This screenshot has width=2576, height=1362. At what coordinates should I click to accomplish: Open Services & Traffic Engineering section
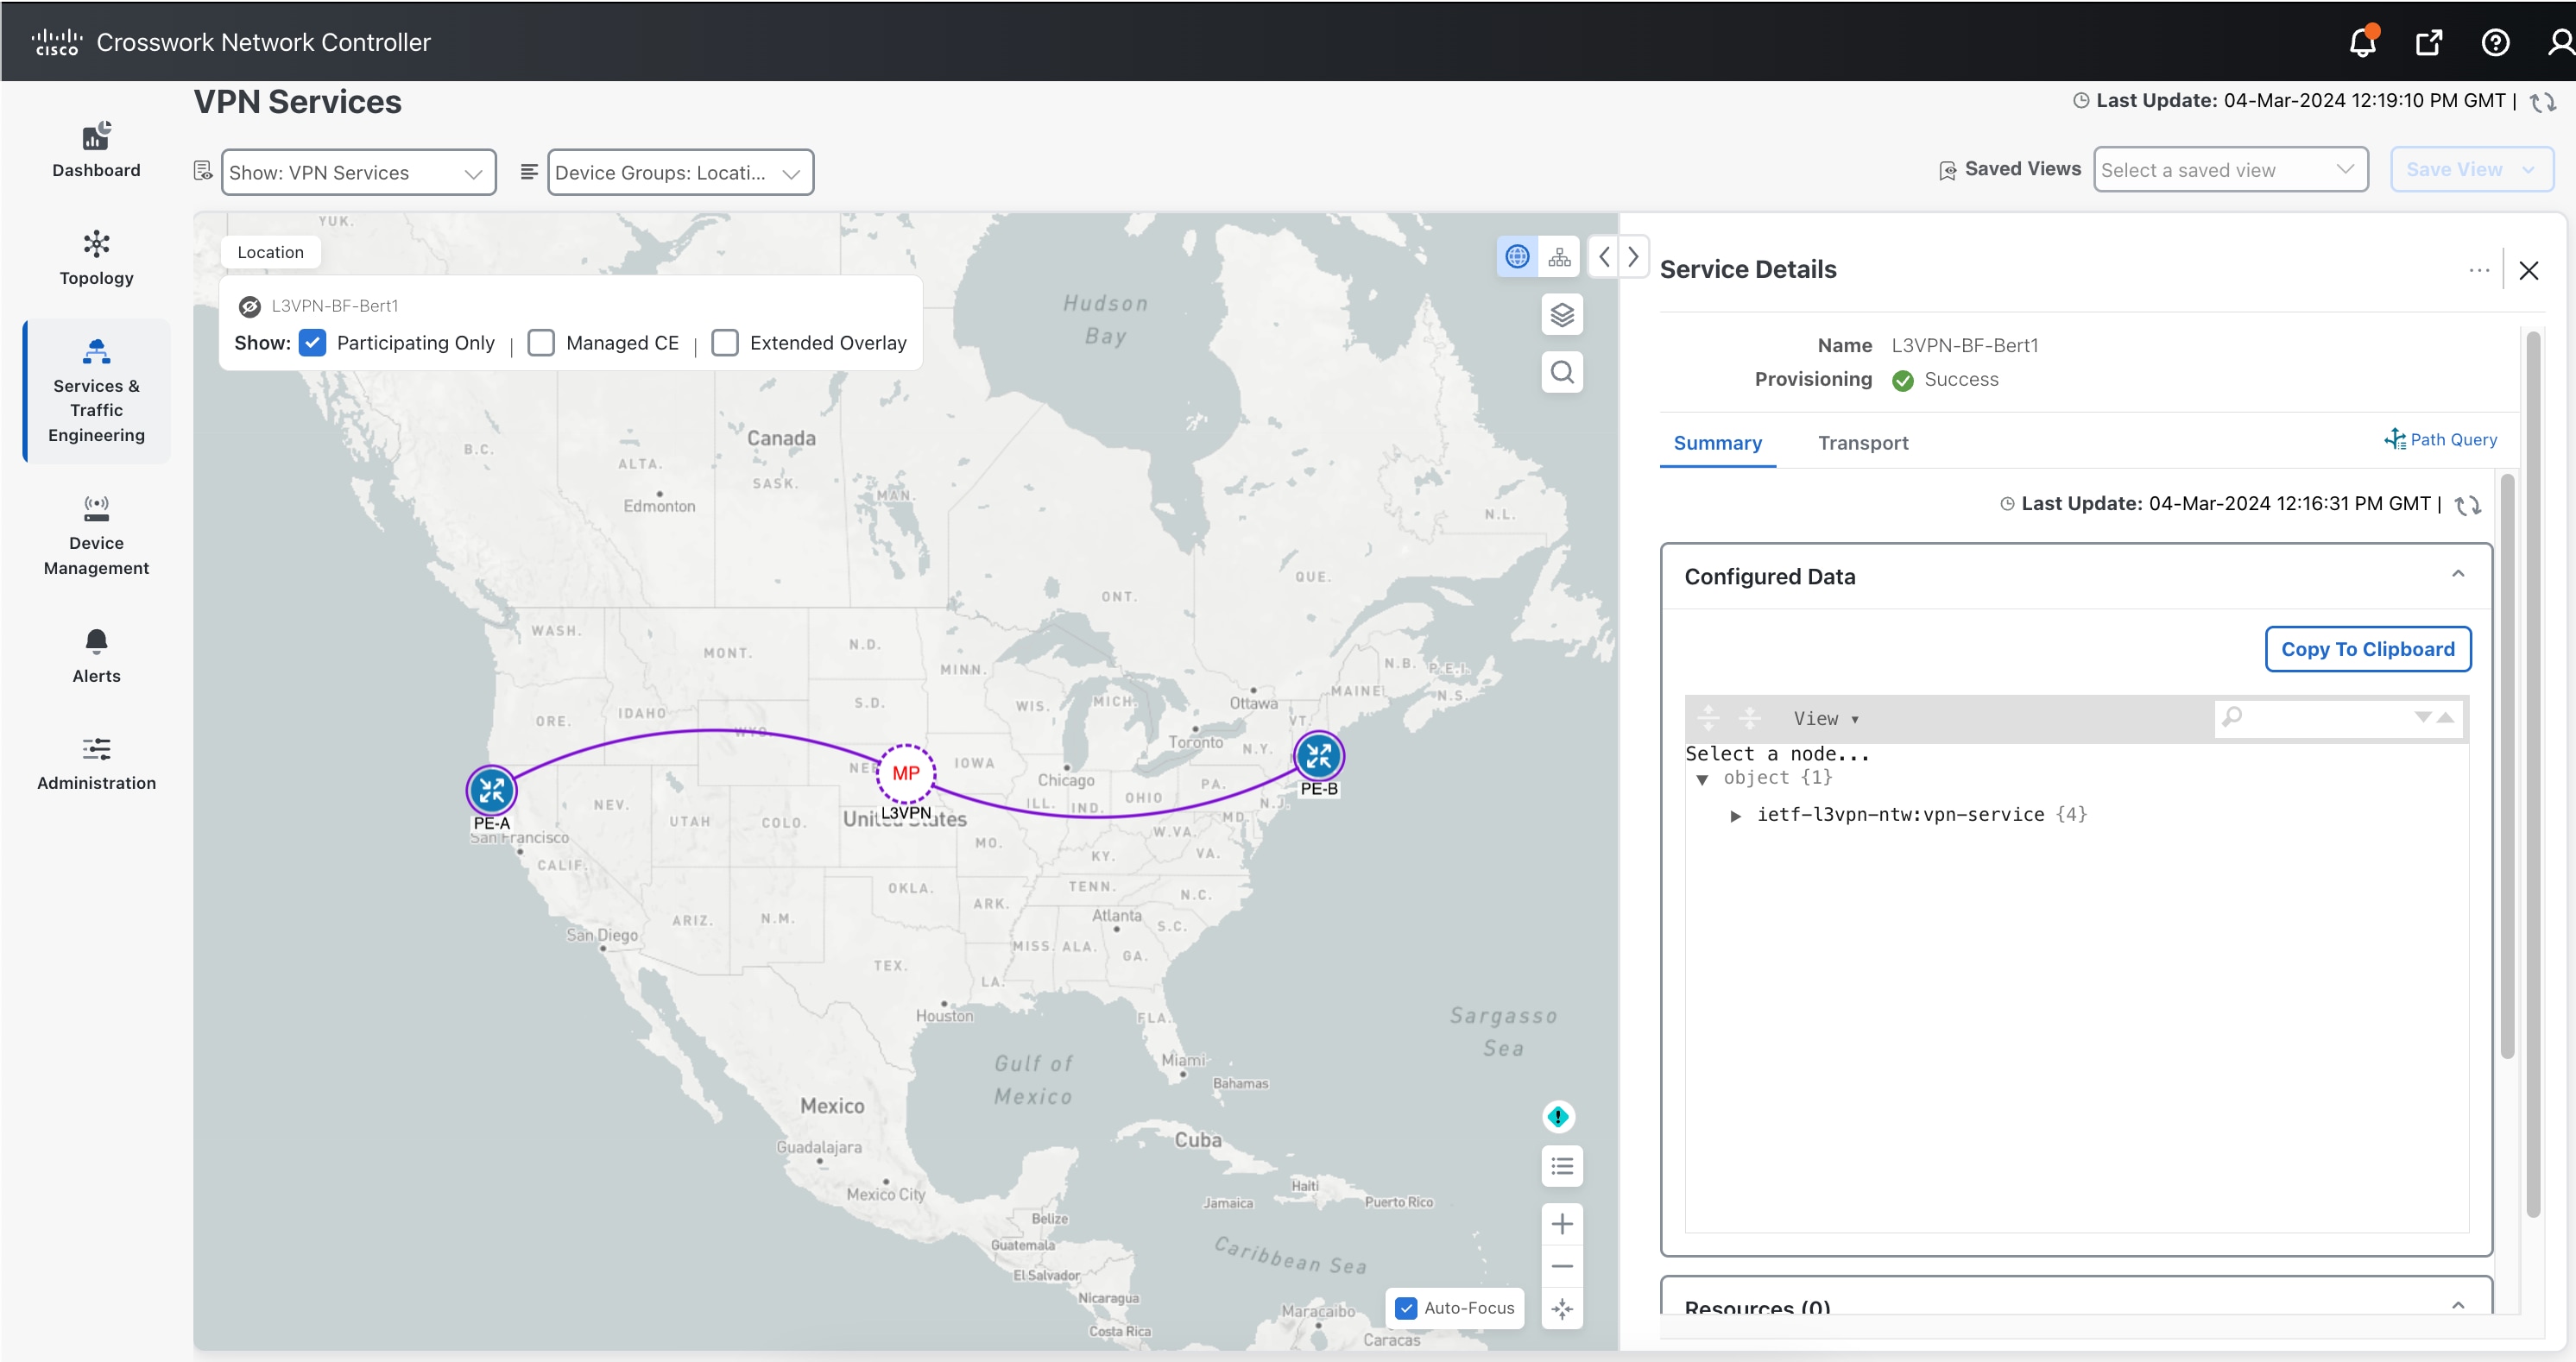click(95, 391)
